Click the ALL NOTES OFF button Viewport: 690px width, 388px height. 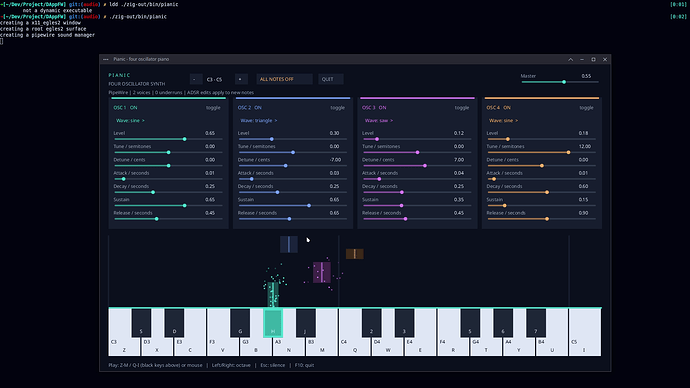coord(284,79)
